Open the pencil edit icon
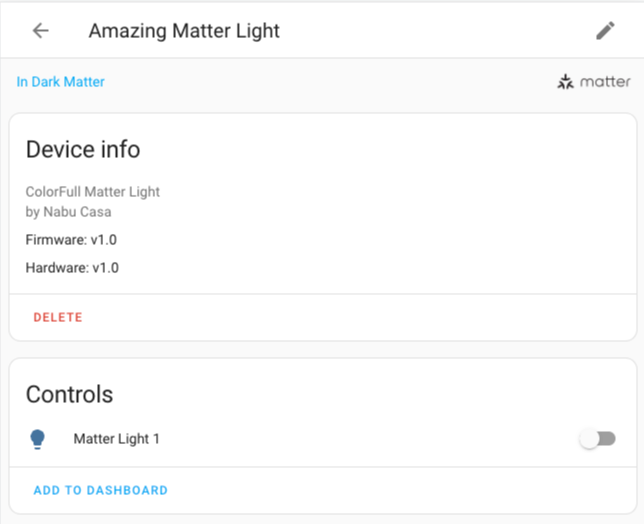 pyautogui.click(x=605, y=31)
